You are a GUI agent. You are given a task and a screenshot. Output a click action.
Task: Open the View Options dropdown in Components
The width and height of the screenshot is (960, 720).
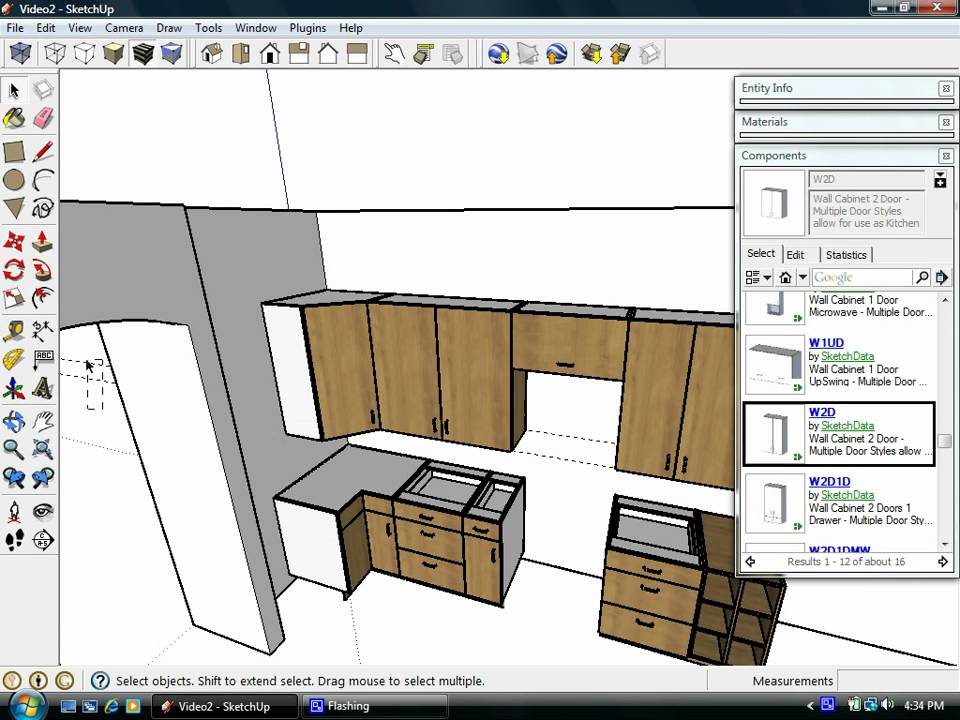[x=760, y=277]
